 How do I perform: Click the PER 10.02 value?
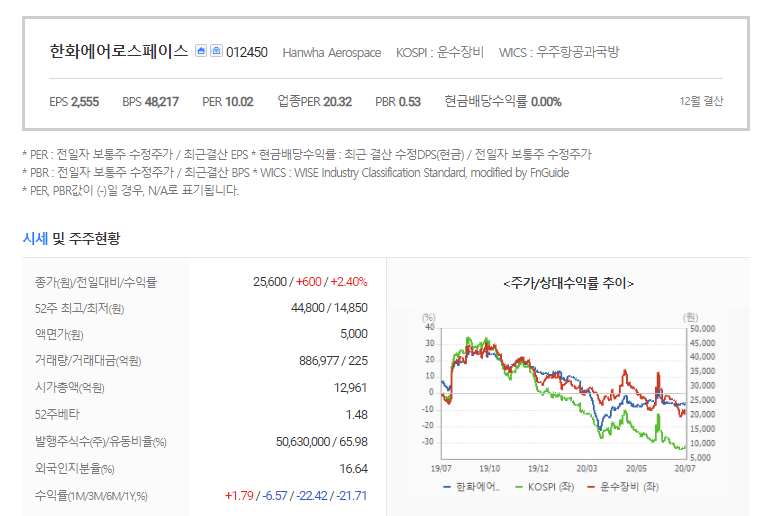[228, 102]
